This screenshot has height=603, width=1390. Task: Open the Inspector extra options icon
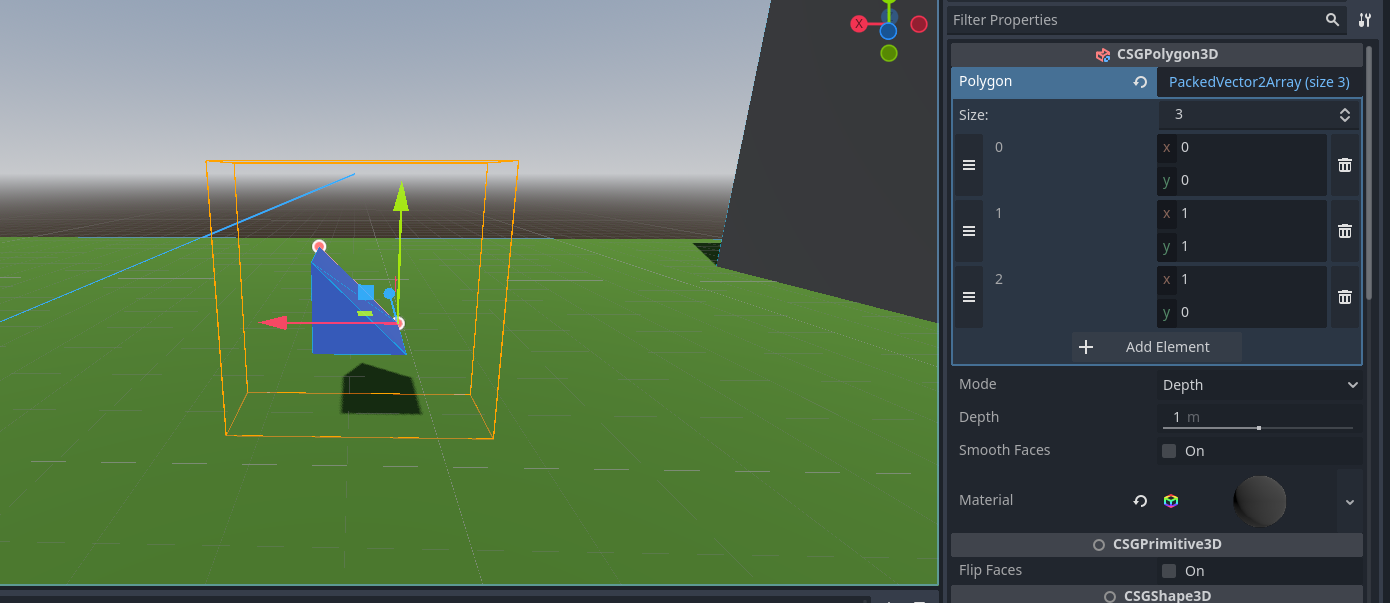tap(1365, 19)
